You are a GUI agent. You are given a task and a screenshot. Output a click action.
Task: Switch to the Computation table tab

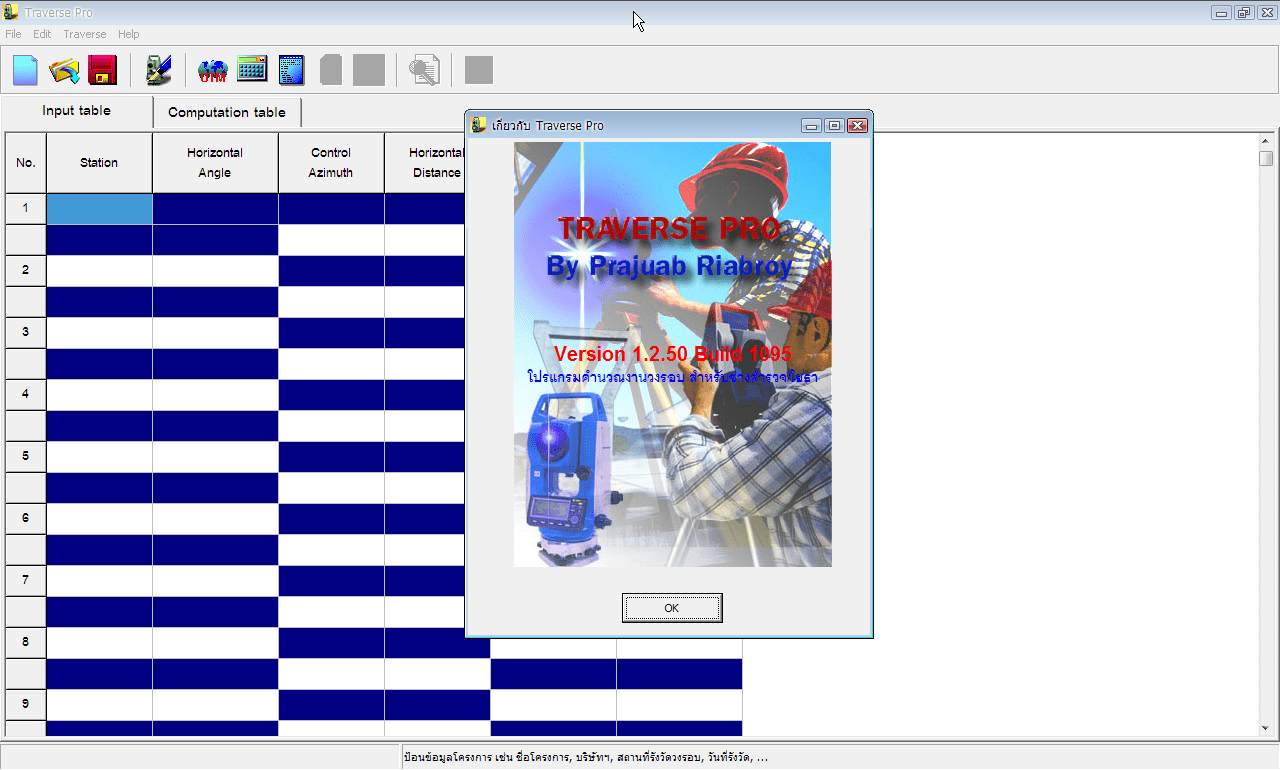pos(227,112)
